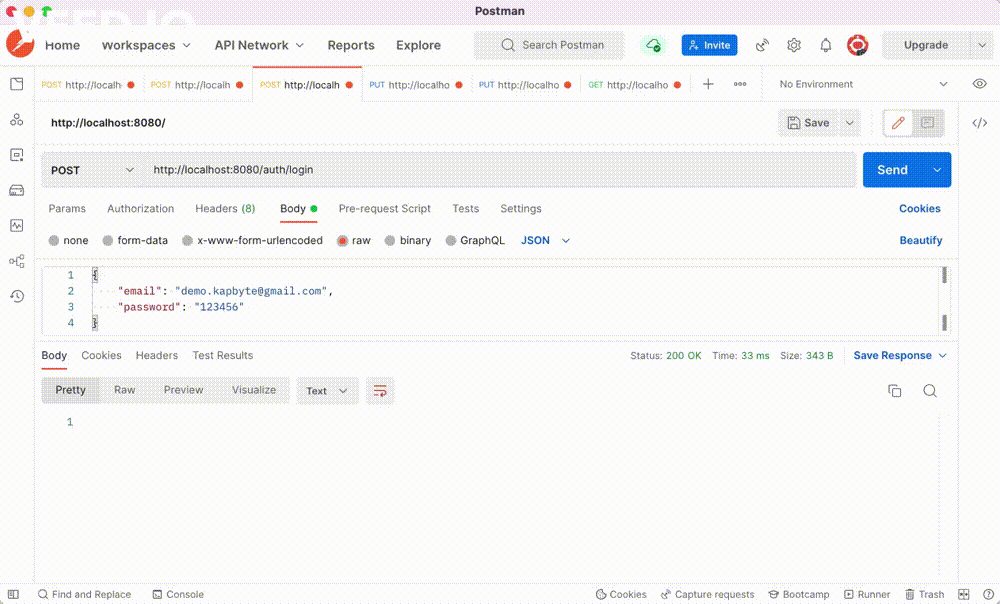Select the binary body type radio
The image size is (1000, 604).
[x=390, y=241]
